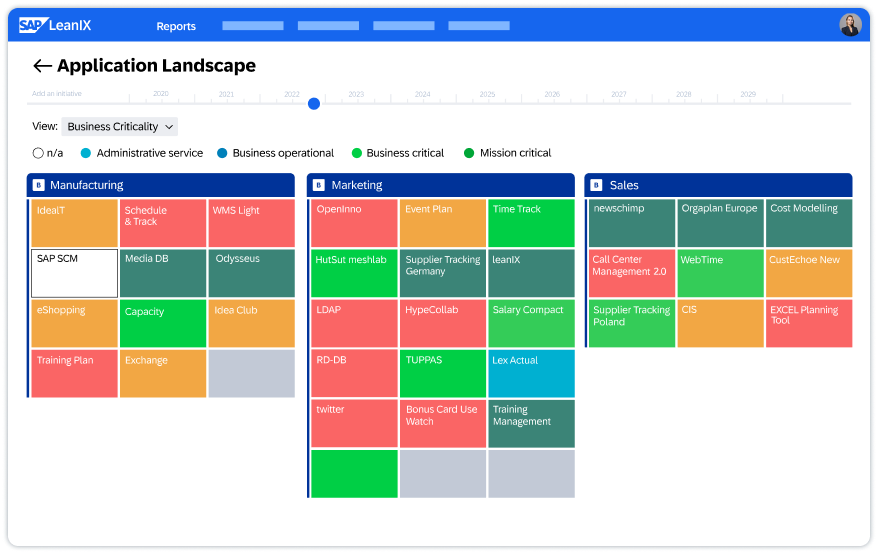Select the Event Plan tile
876x552 pixels.
click(442, 223)
